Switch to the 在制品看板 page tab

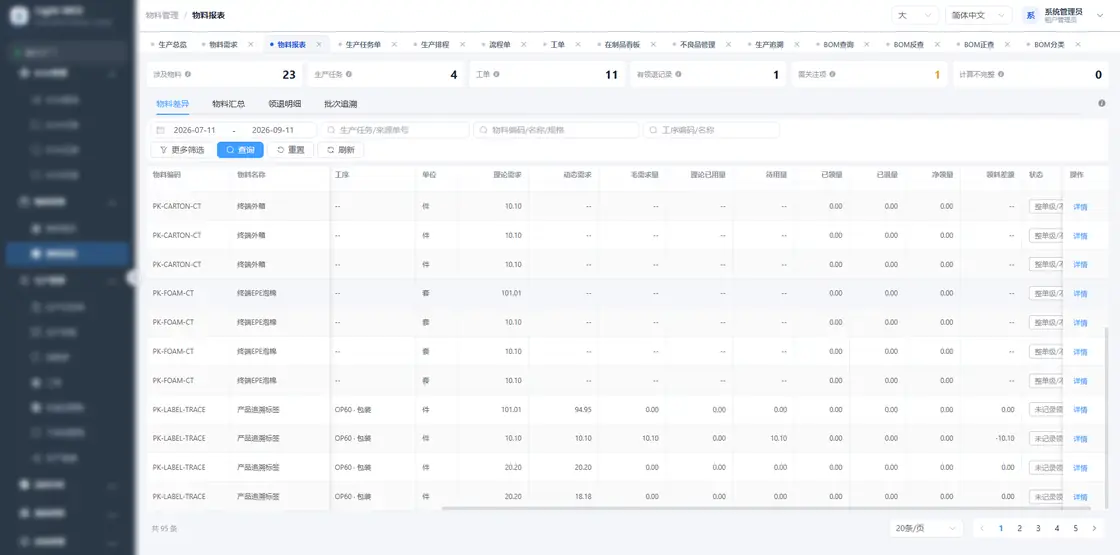tap(622, 44)
